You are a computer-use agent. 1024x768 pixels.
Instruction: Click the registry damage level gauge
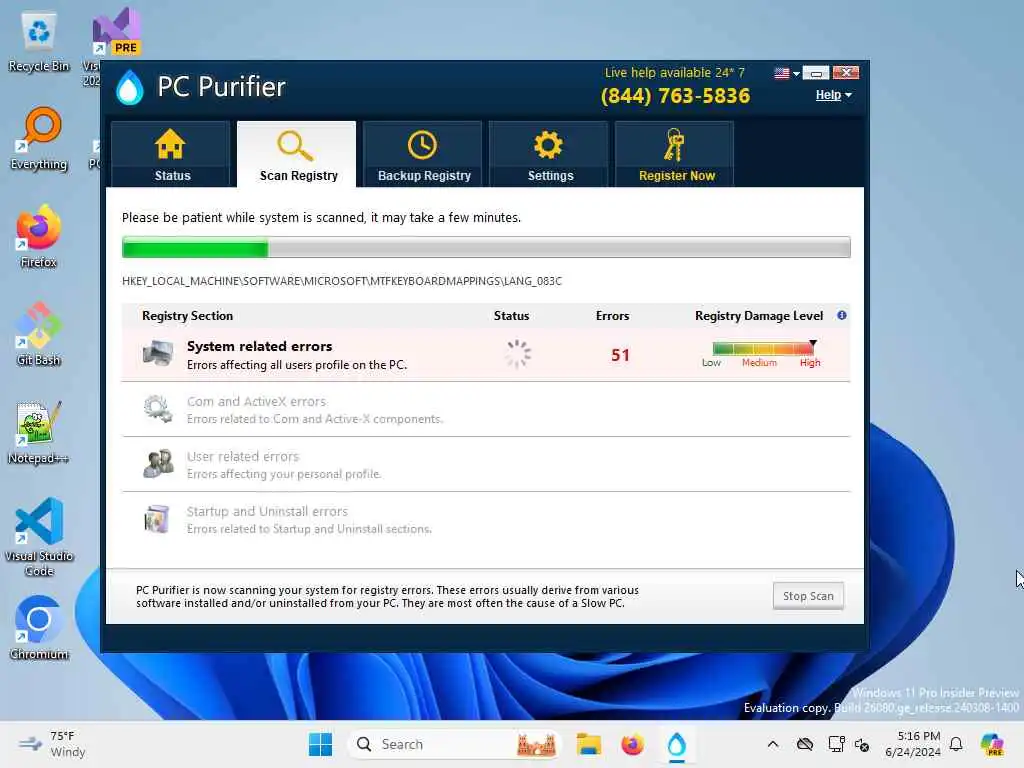763,349
